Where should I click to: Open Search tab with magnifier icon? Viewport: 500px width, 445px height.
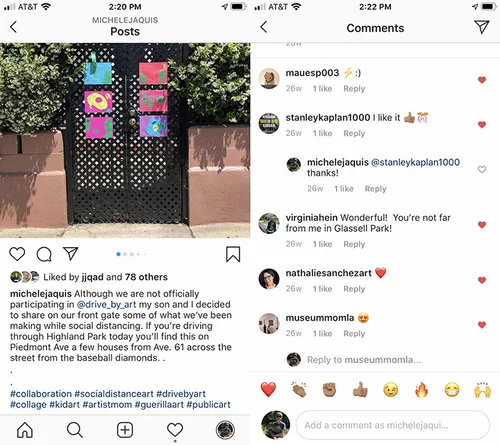(x=75, y=430)
